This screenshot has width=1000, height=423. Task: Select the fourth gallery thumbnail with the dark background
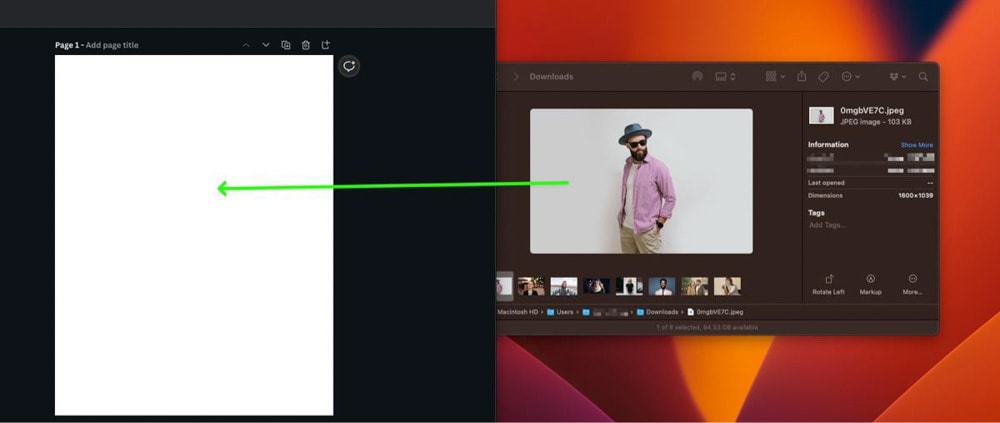pos(596,286)
